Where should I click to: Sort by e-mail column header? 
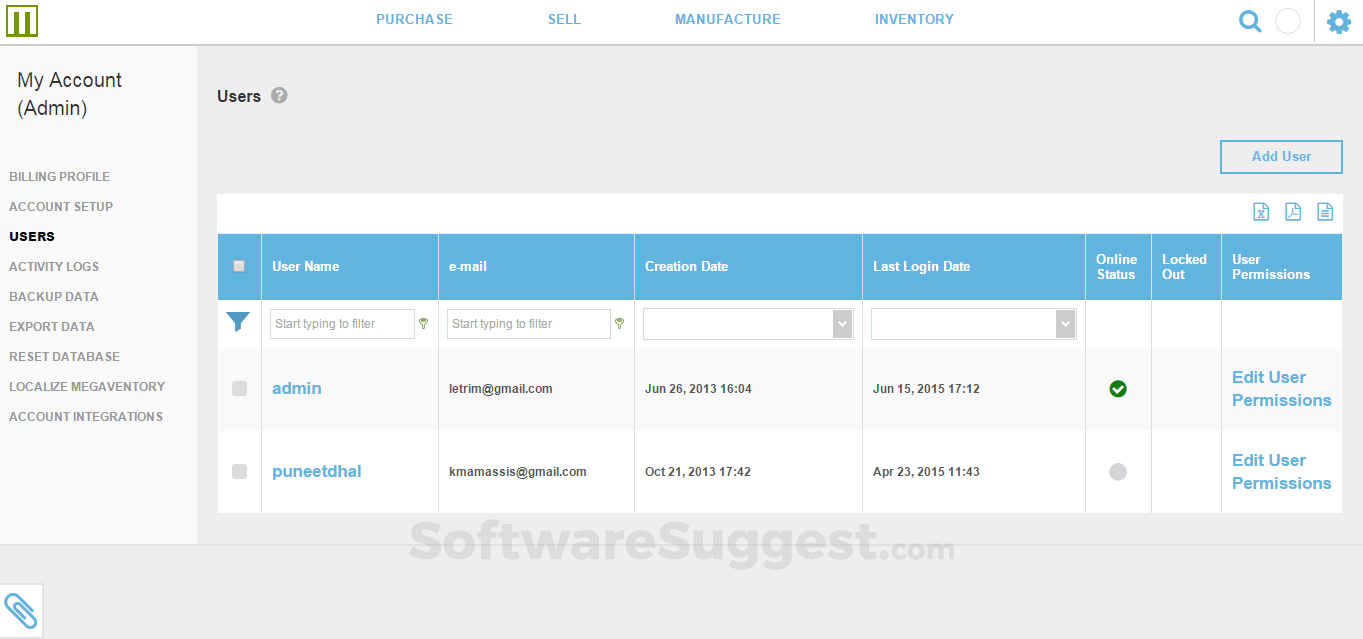tap(468, 266)
